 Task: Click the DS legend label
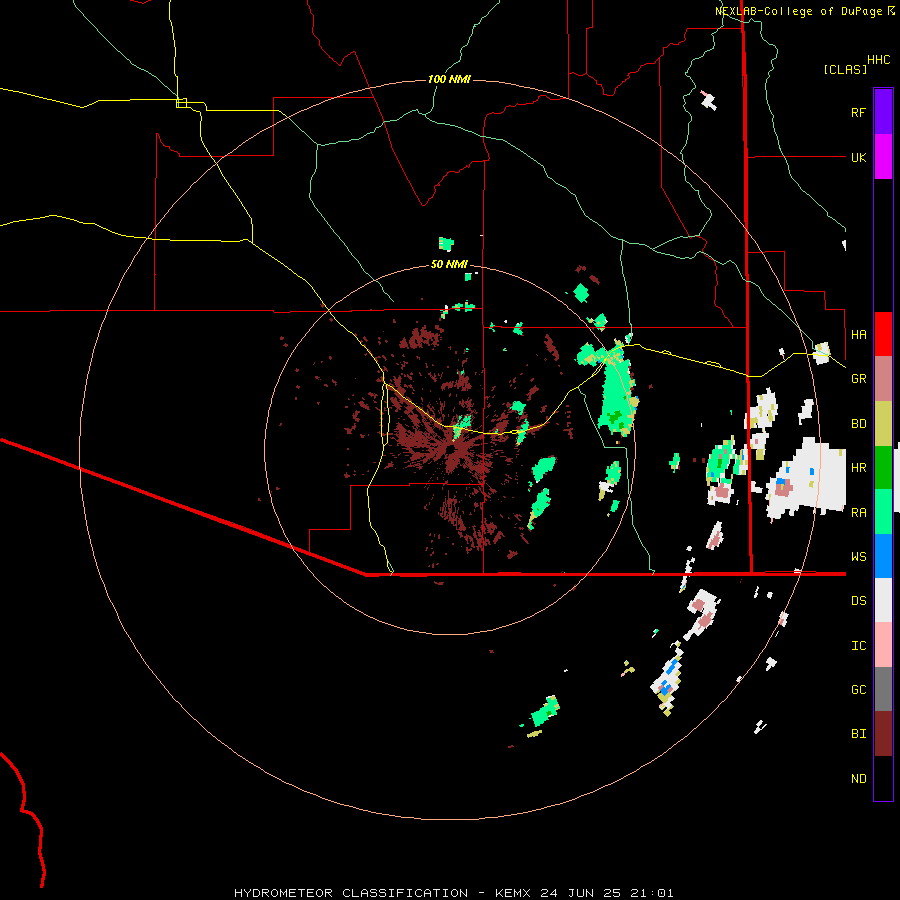[858, 601]
